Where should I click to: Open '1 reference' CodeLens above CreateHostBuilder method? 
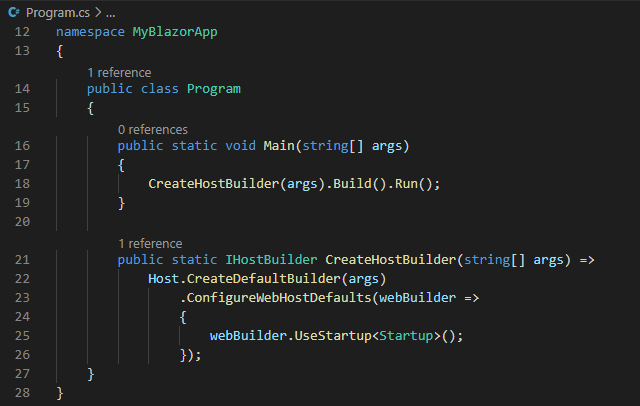[x=150, y=244]
